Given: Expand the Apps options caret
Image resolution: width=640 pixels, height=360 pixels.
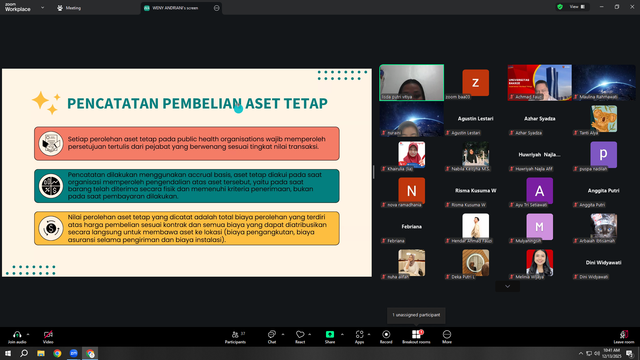Looking at the screenshot, I should 369,334.
